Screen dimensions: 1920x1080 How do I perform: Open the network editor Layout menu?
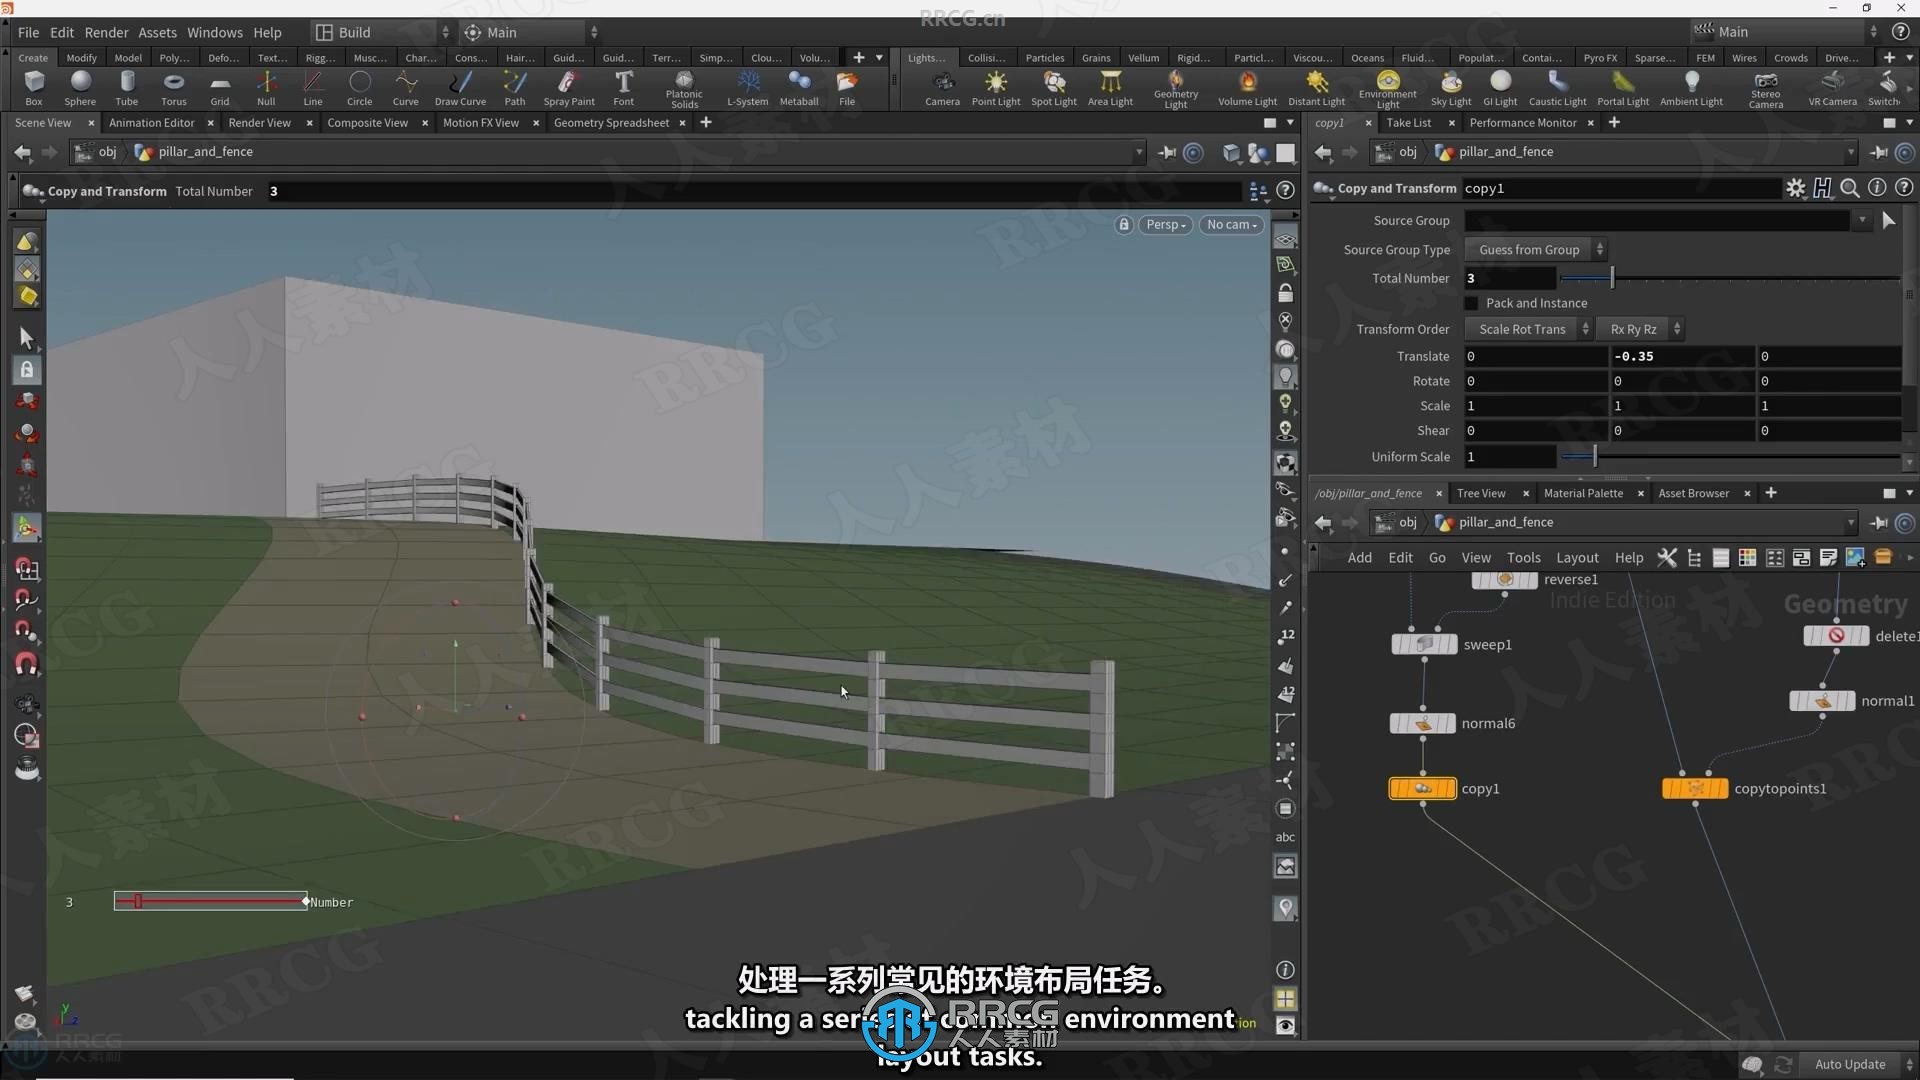click(x=1577, y=558)
